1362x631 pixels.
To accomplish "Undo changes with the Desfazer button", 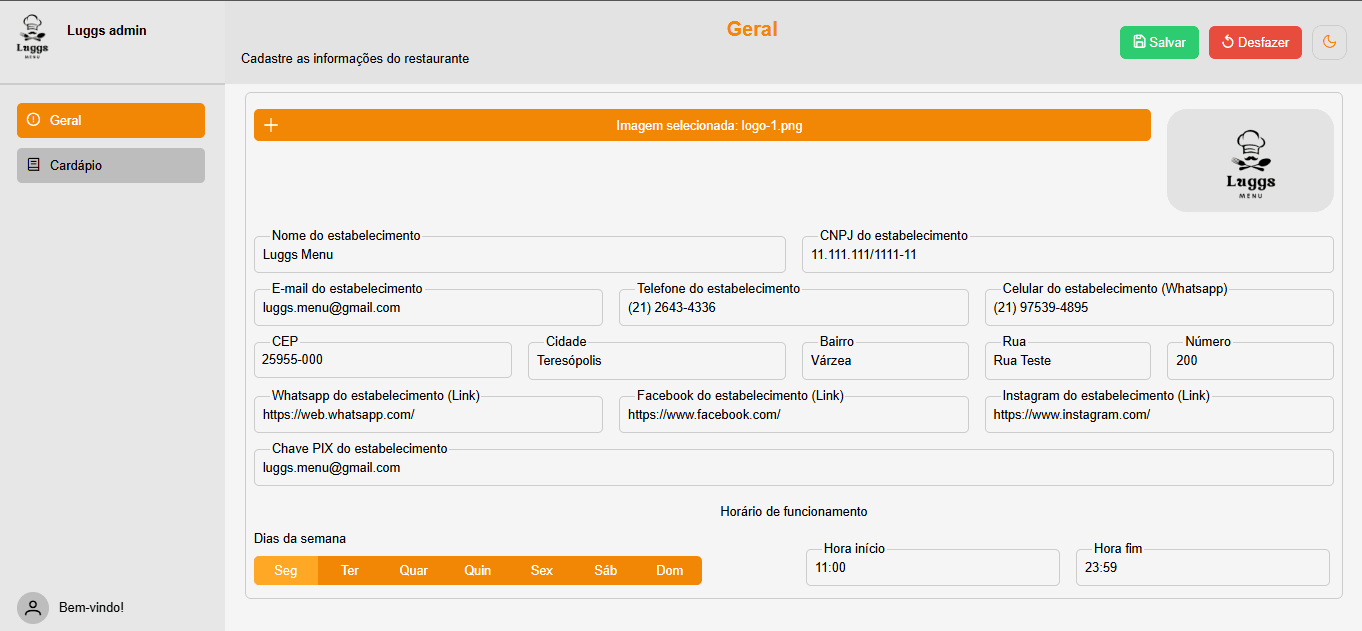I will pos(1255,42).
